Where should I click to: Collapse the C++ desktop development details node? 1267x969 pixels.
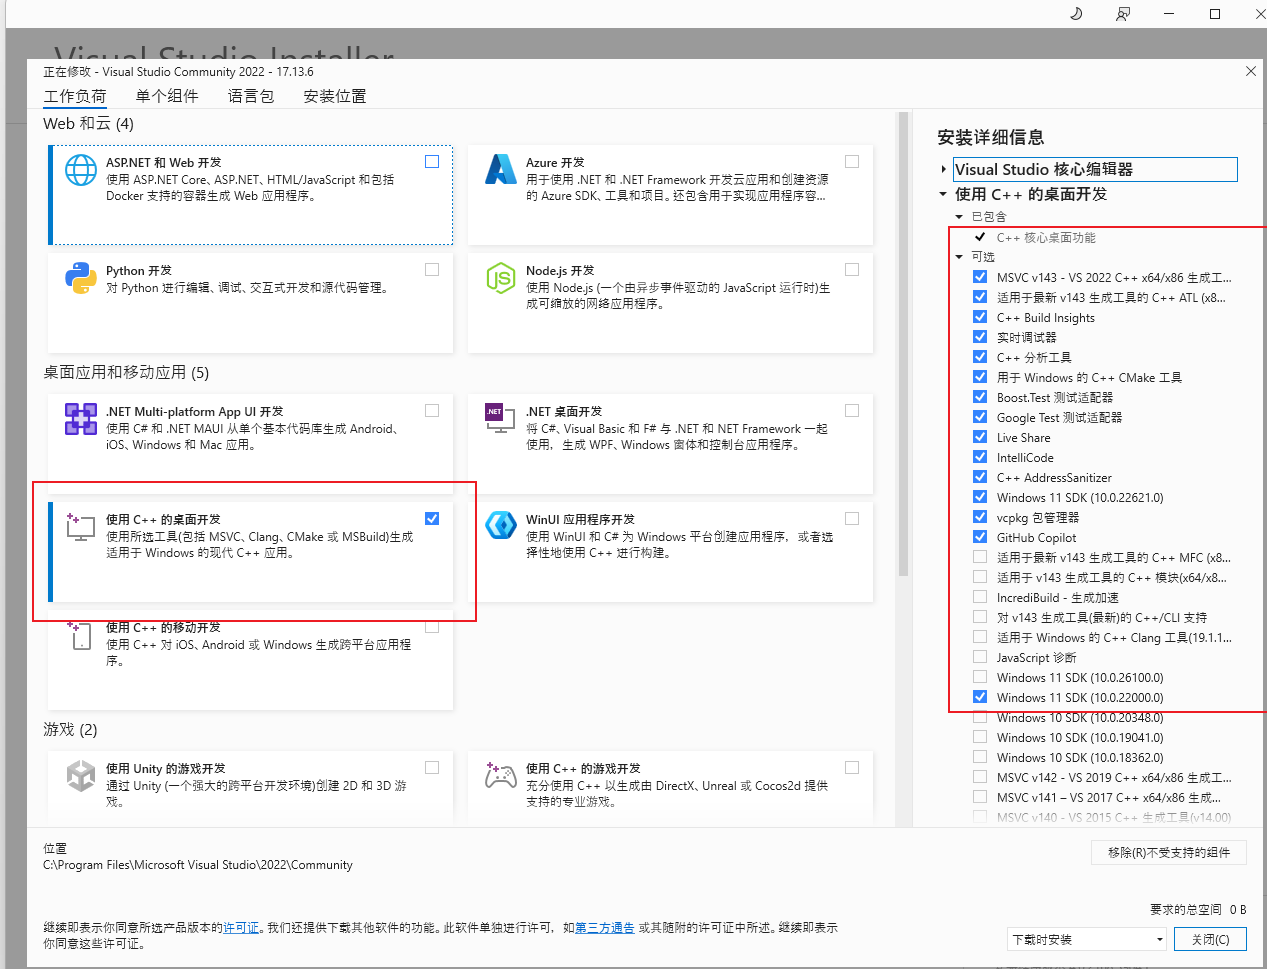coord(943,194)
